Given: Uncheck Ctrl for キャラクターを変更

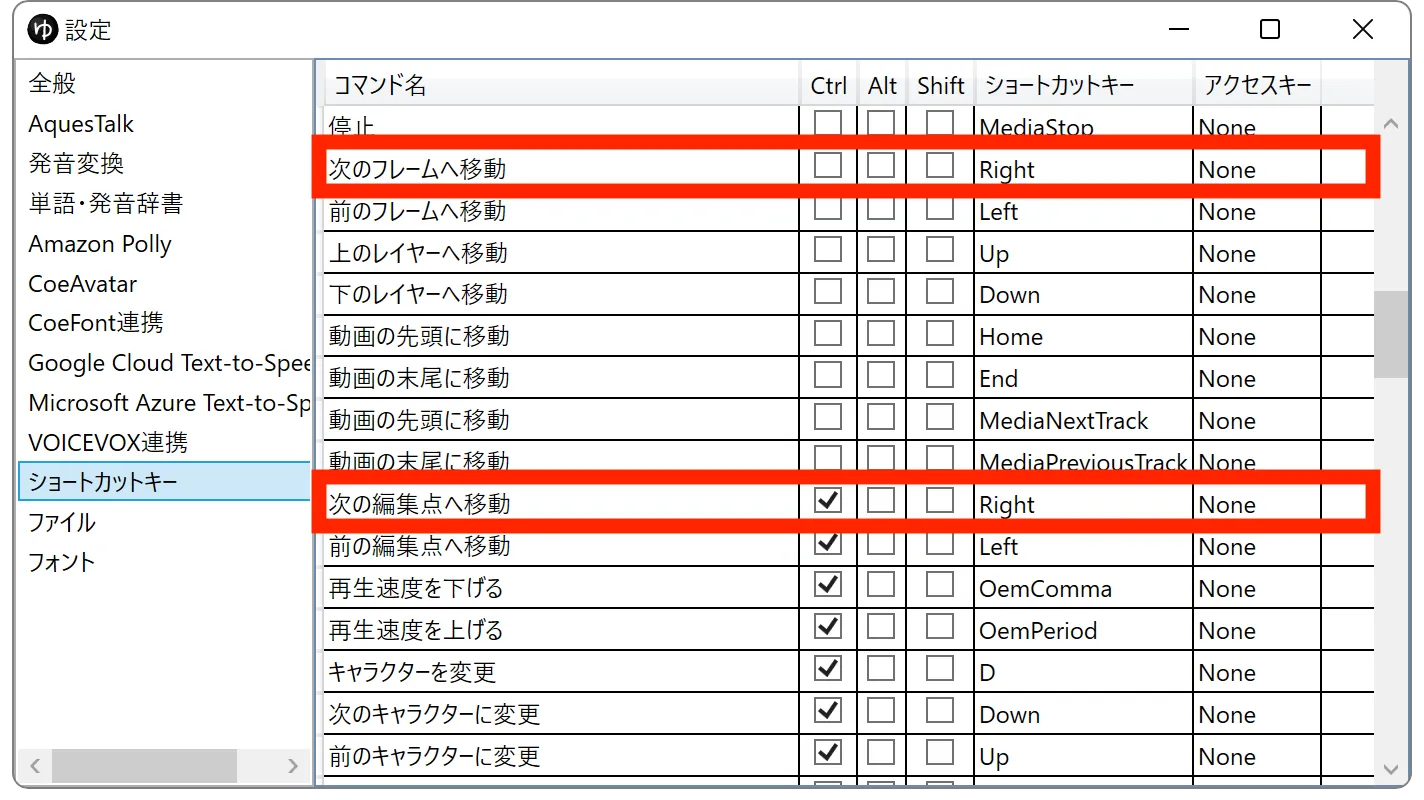Looking at the screenshot, I should 828,668.
